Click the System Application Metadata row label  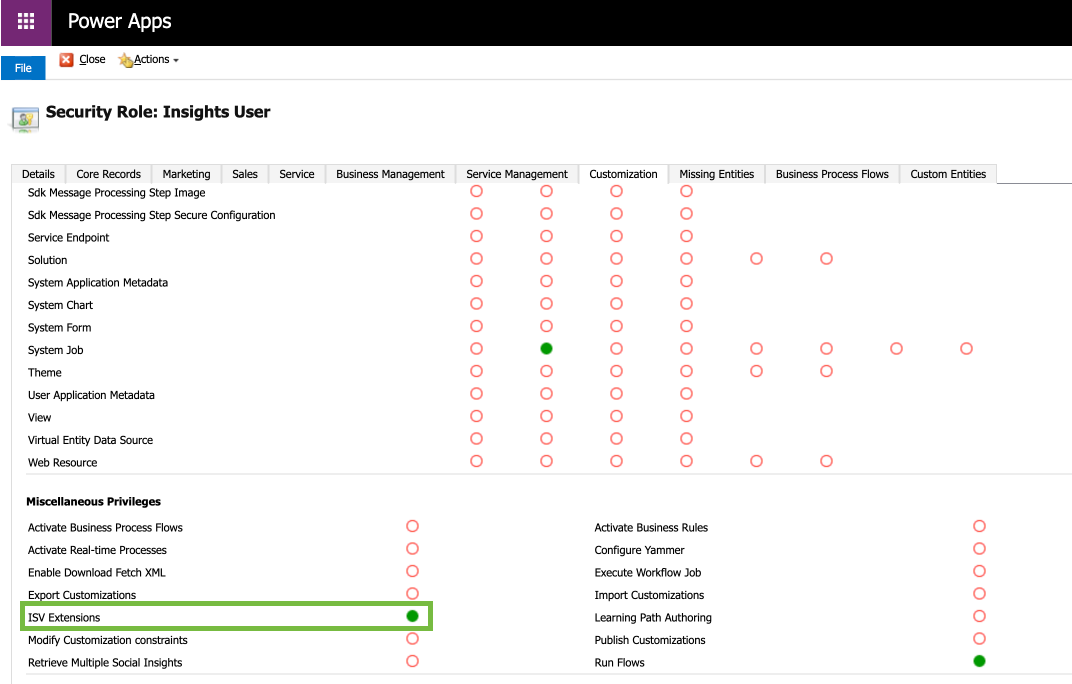(98, 282)
